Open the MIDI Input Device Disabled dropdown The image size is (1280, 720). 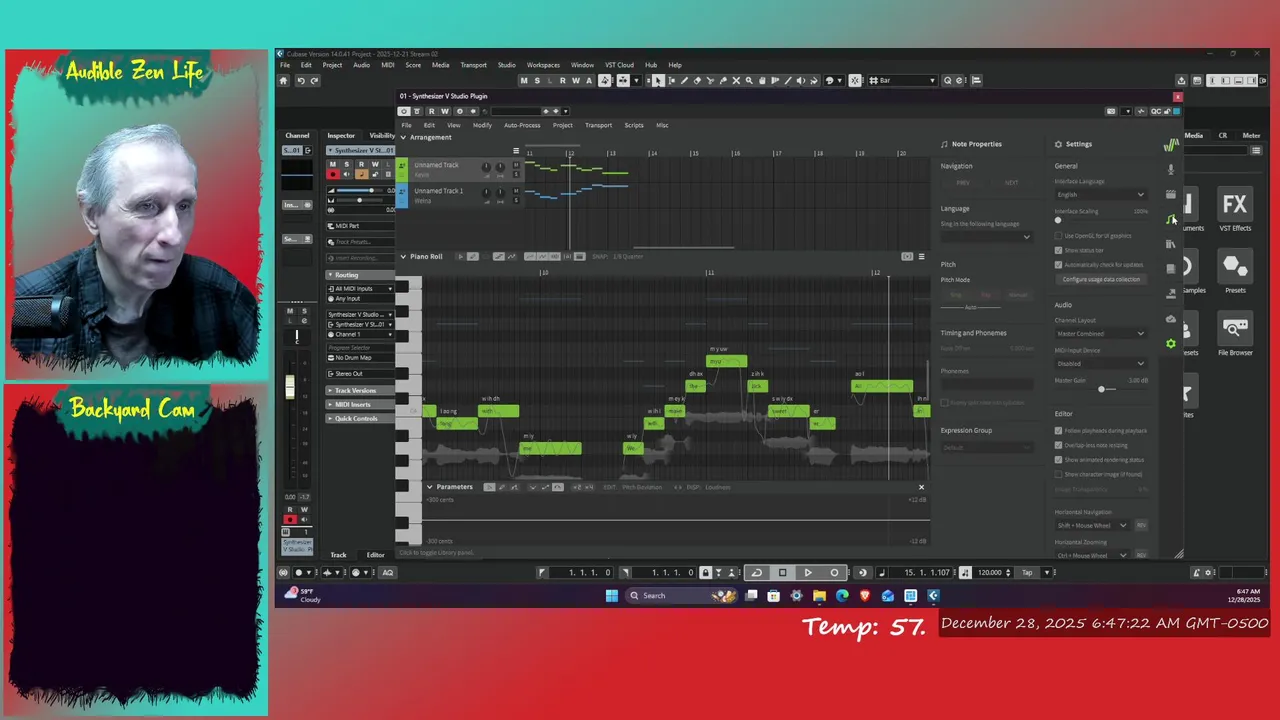(x=1100, y=364)
